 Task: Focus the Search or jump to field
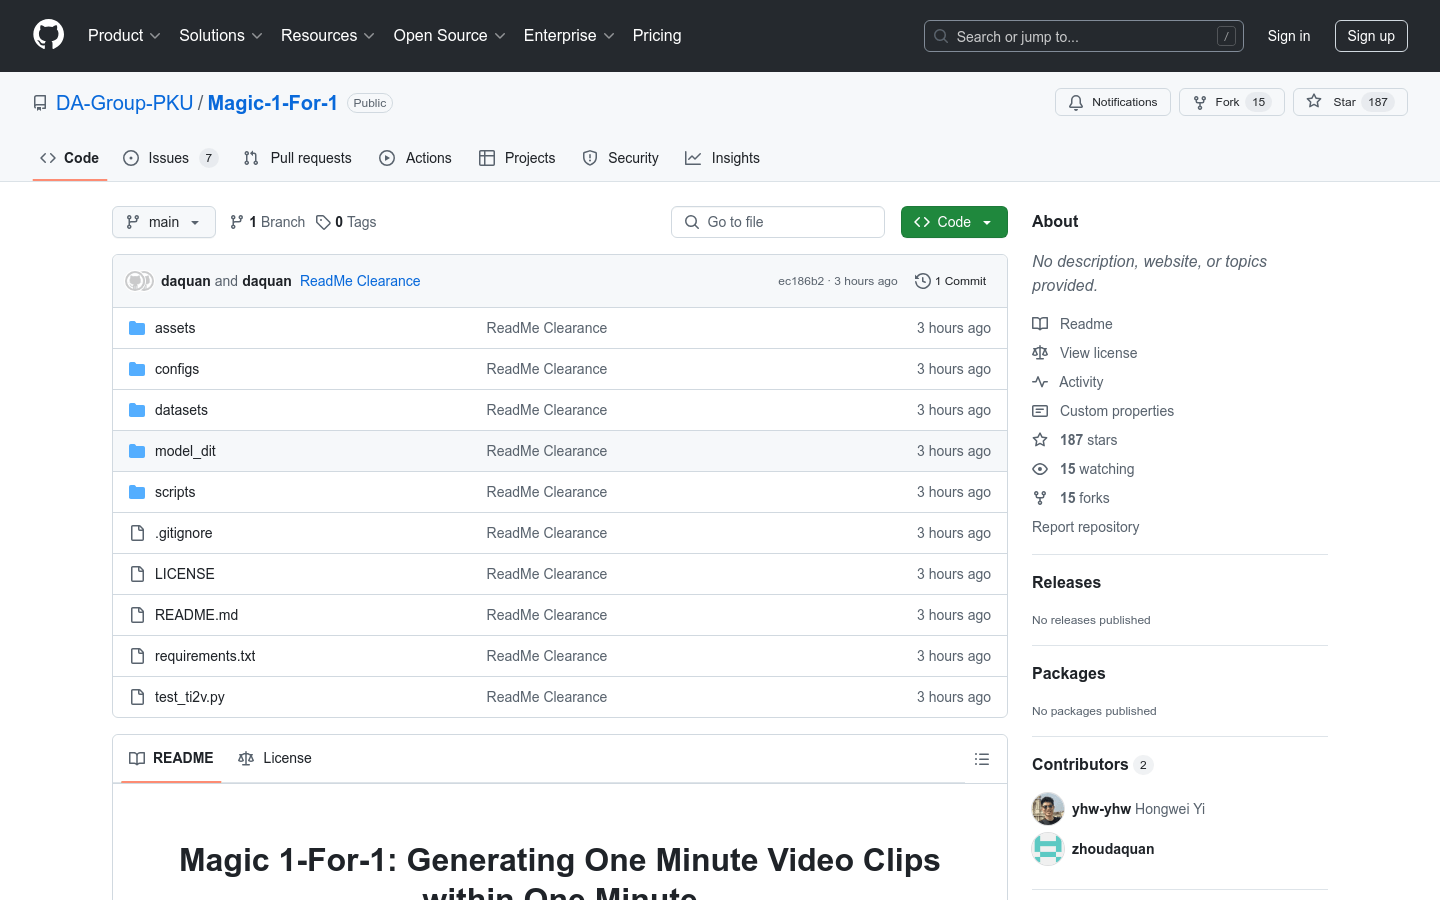pos(1084,36)
